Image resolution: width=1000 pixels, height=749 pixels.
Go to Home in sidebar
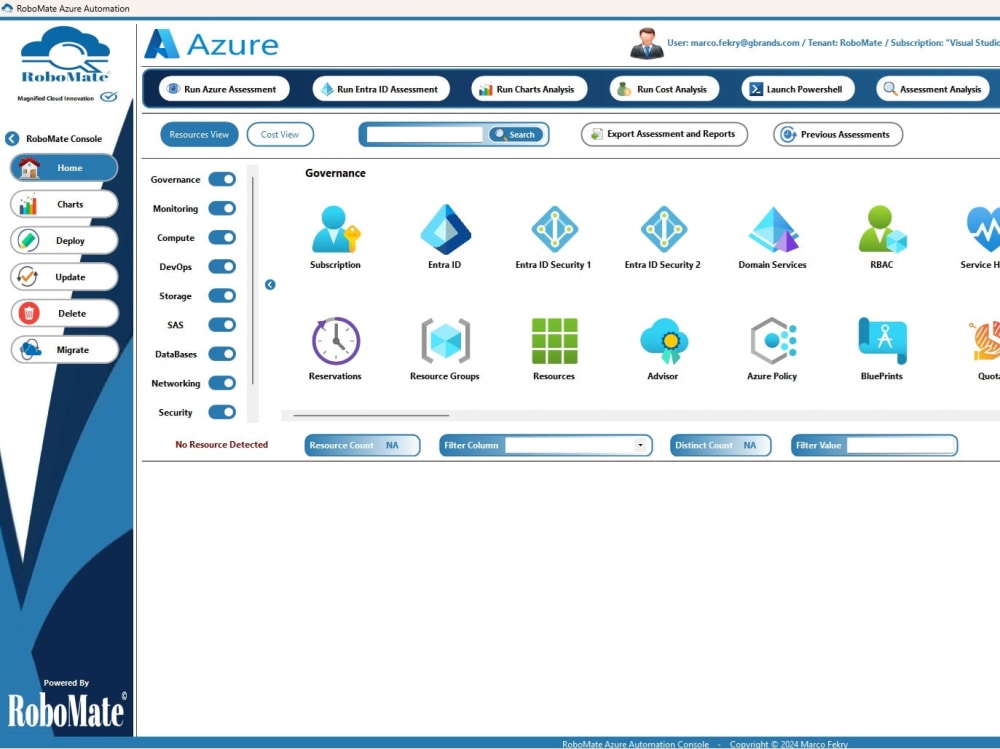(x=64, y=168)
